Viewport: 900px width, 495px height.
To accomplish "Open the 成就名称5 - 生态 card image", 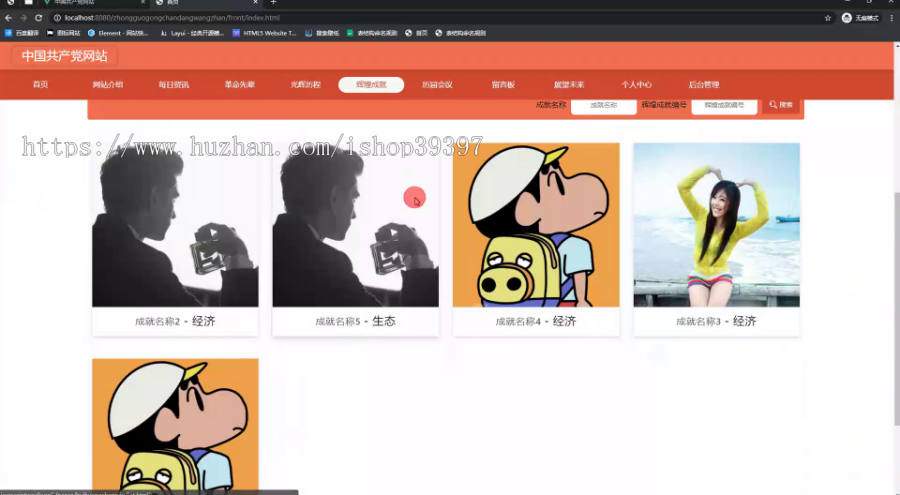I will [x=355, y=225].
